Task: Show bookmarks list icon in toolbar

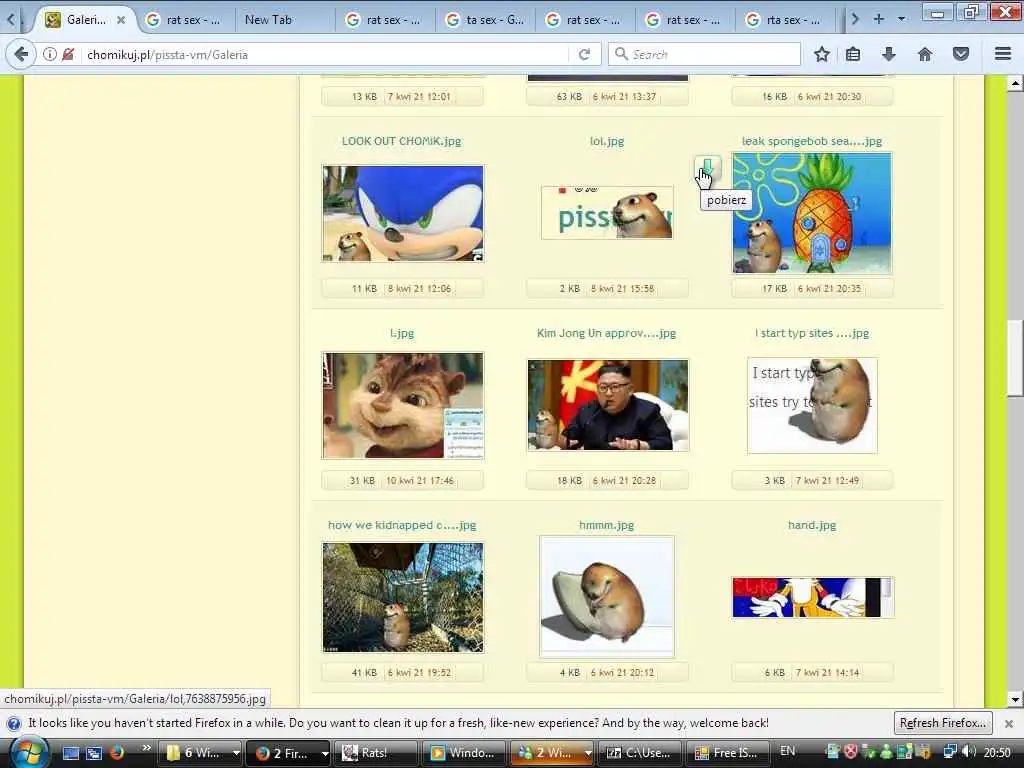Action: 853,54
